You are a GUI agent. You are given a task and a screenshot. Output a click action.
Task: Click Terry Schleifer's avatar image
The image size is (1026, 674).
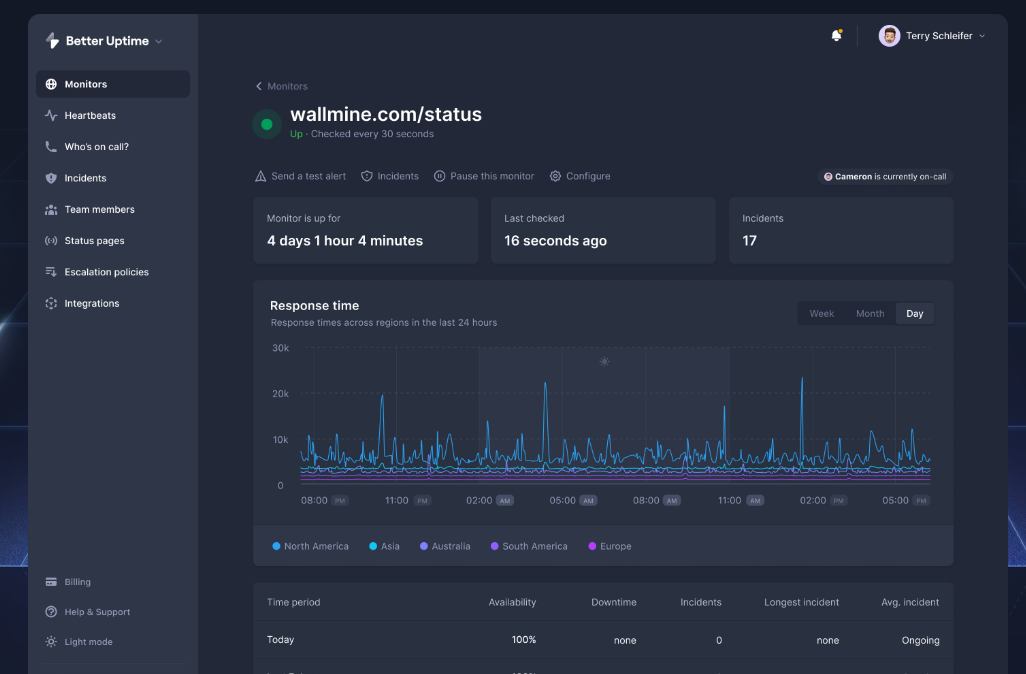tap(889, 36)
